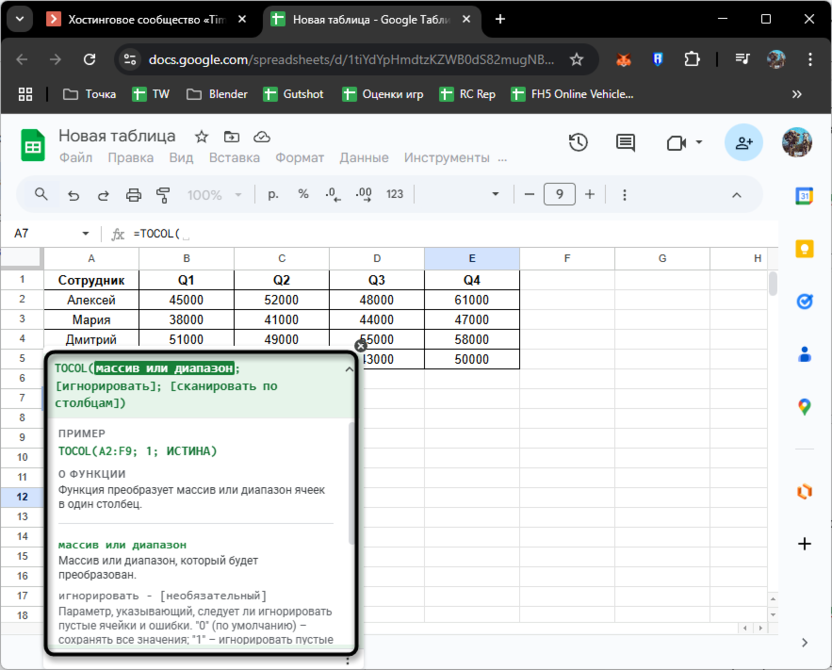832x670 pixels.
Task: Open Google Calendar in side panel
Action: (x=804, y=197)
